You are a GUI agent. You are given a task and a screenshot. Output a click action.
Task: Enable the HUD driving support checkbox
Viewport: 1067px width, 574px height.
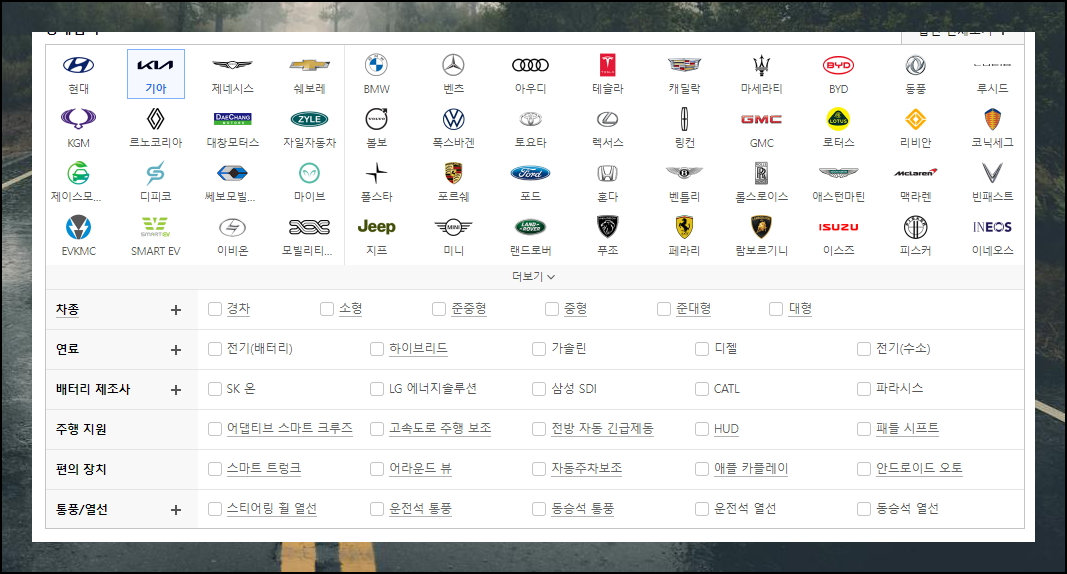[702, 429]
